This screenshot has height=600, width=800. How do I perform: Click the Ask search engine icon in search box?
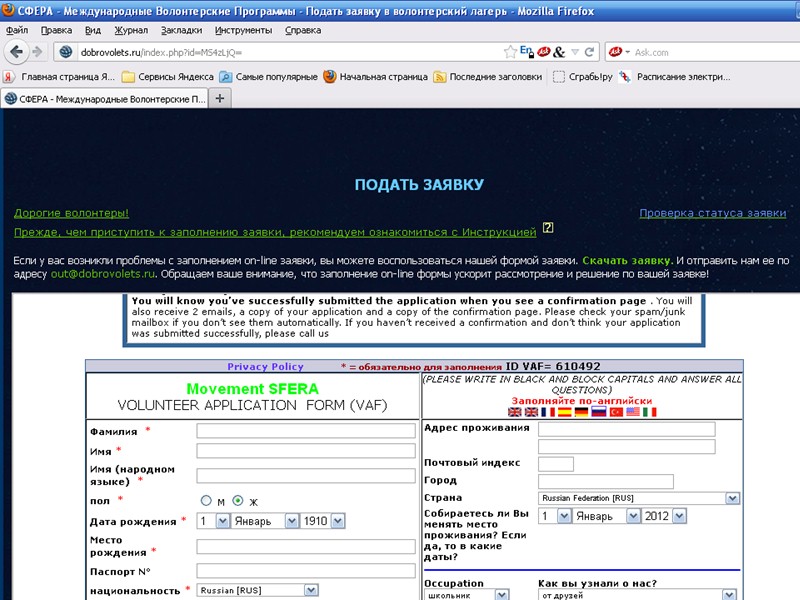click(615, 52)
